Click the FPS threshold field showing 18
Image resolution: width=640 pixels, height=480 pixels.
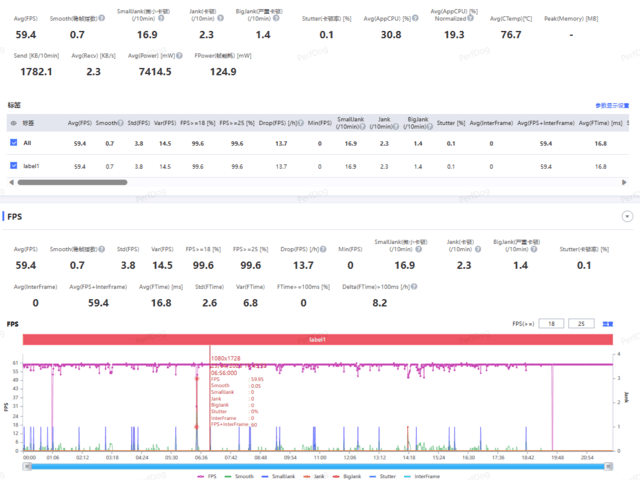click(550, 324)
